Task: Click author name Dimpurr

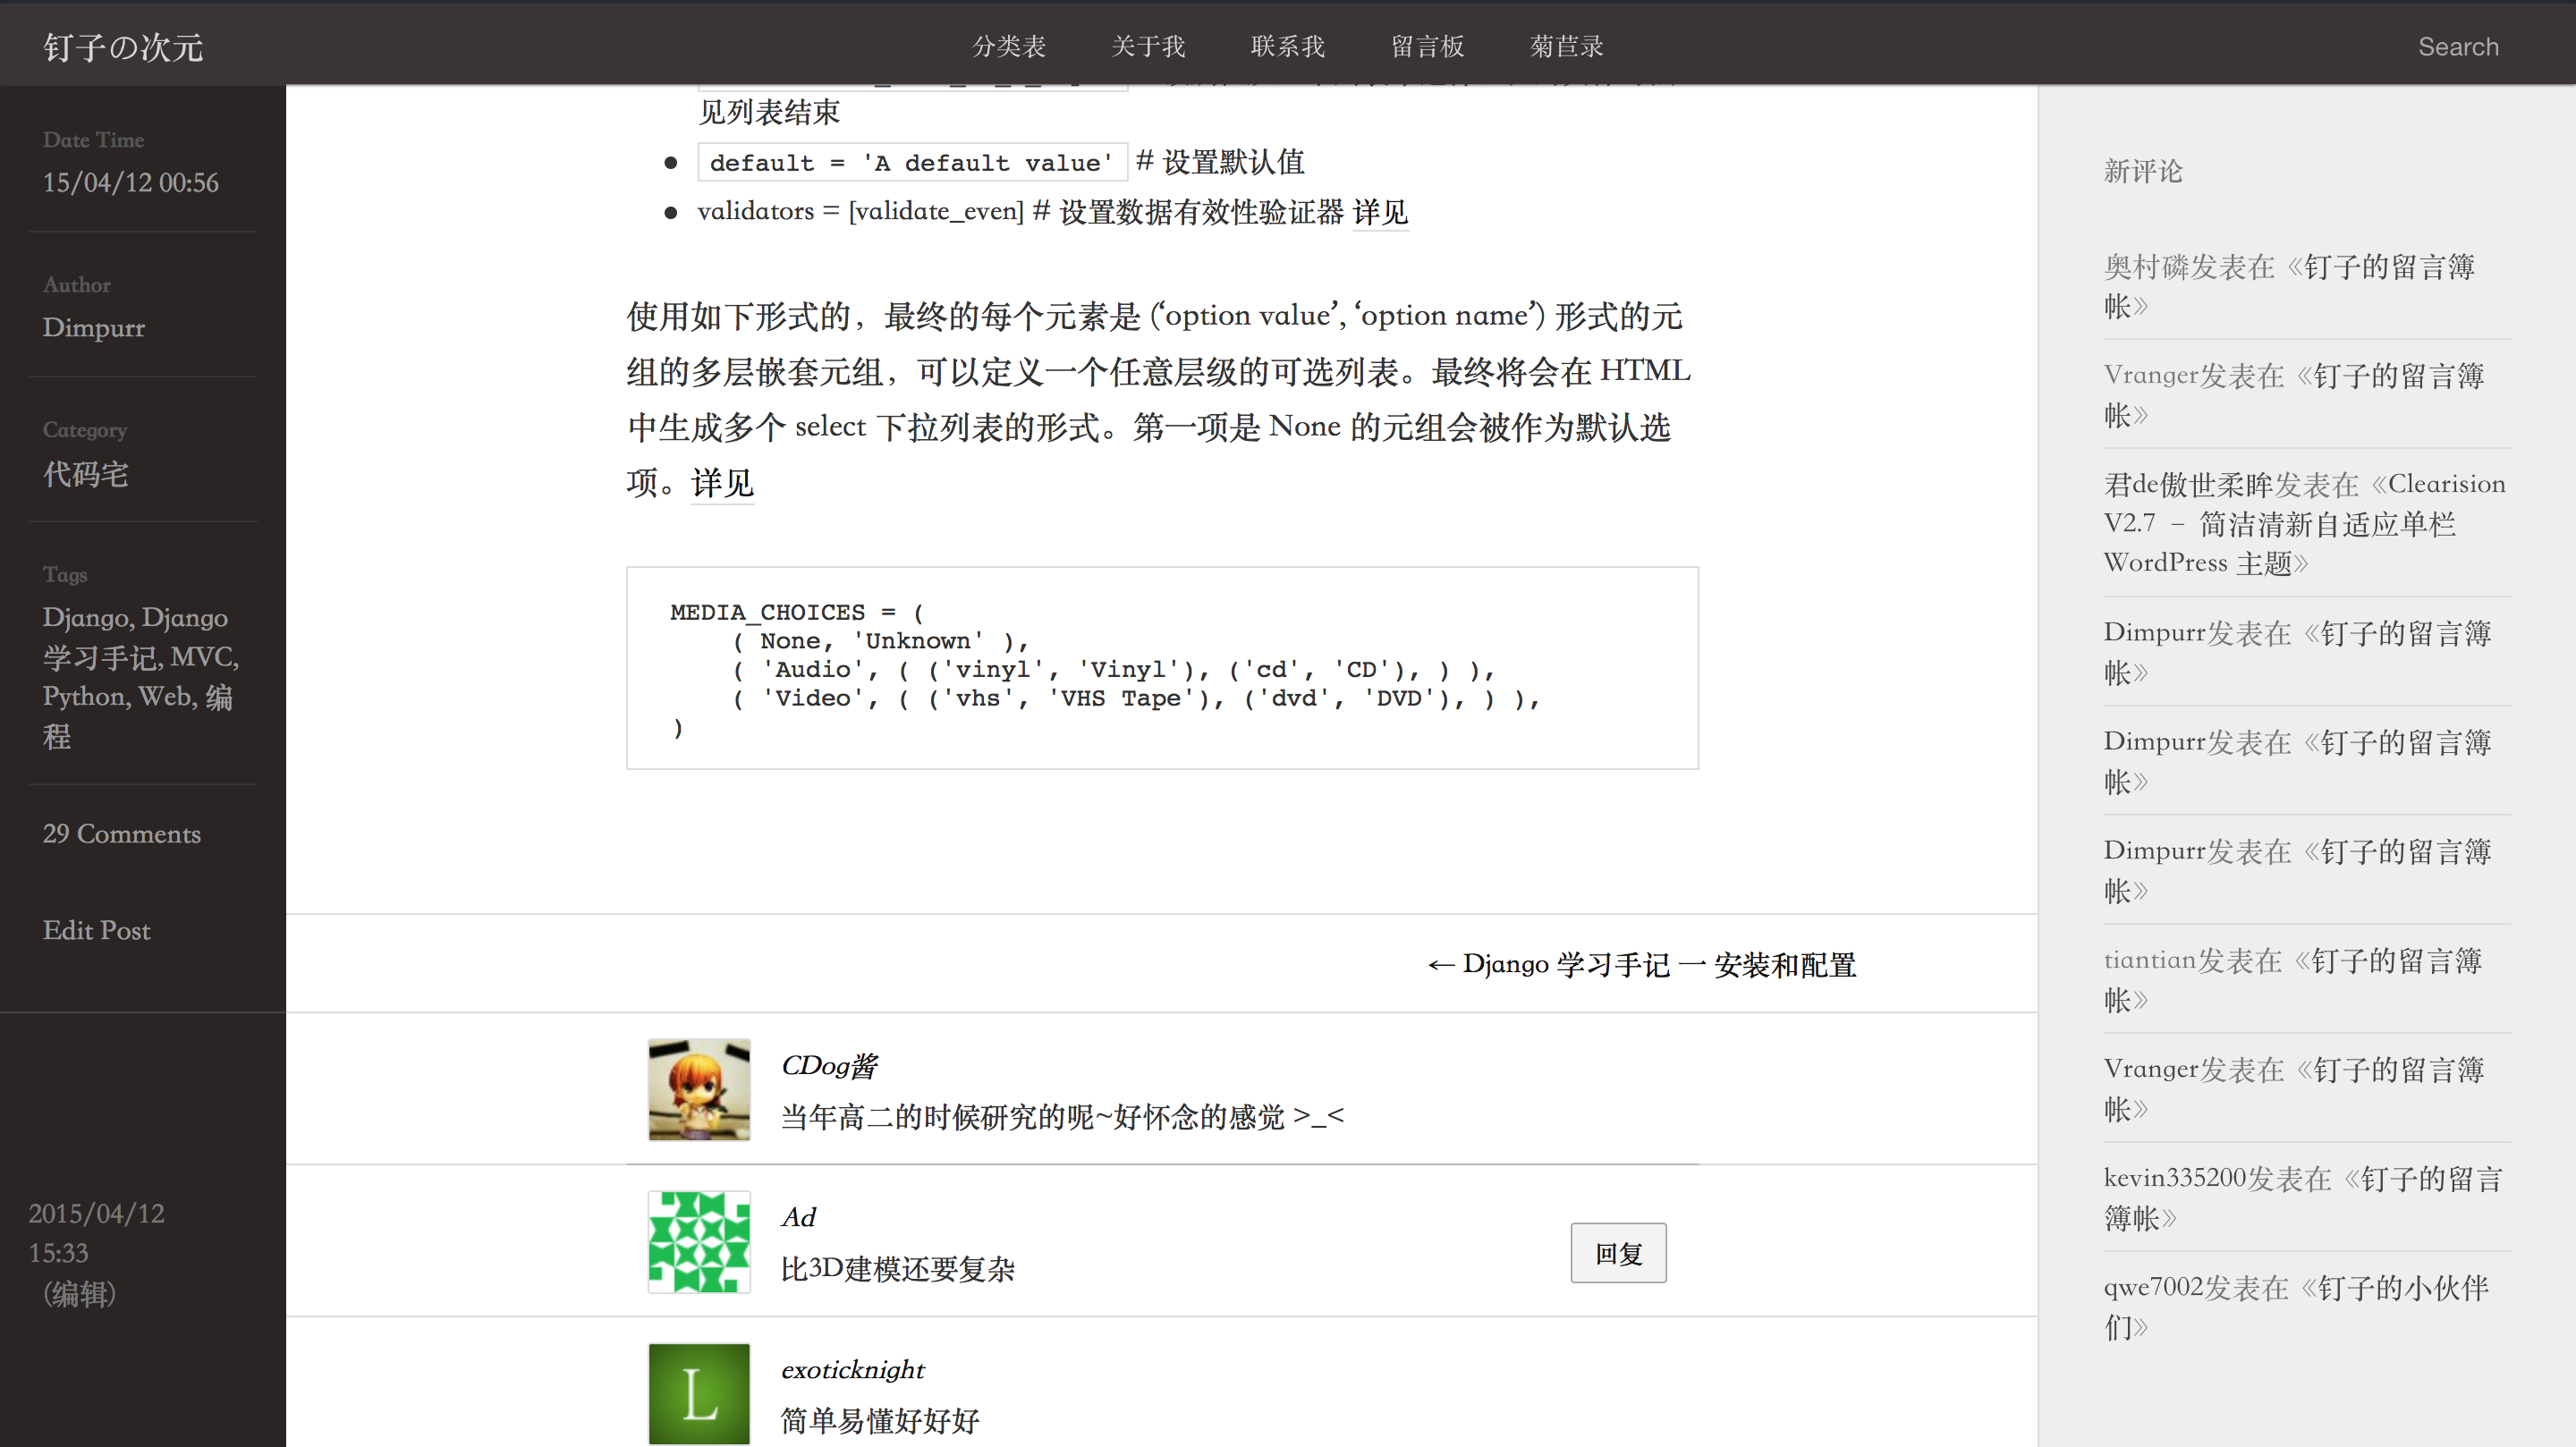Action: click(93, 327)
